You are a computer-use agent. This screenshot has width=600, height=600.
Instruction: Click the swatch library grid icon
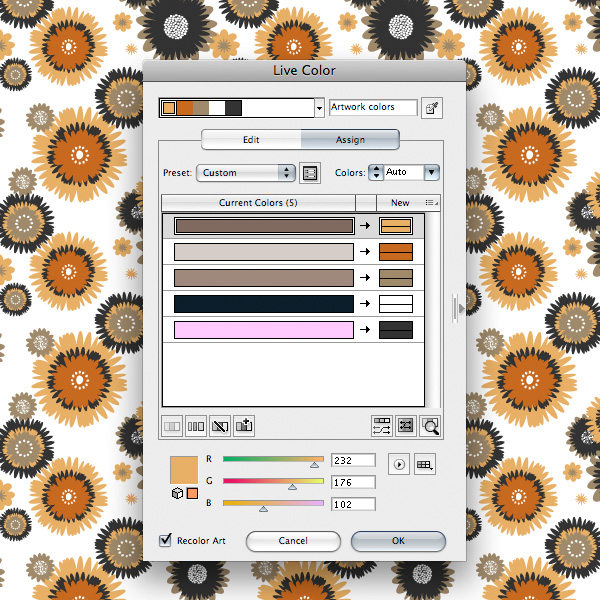(x=425, y=464)
